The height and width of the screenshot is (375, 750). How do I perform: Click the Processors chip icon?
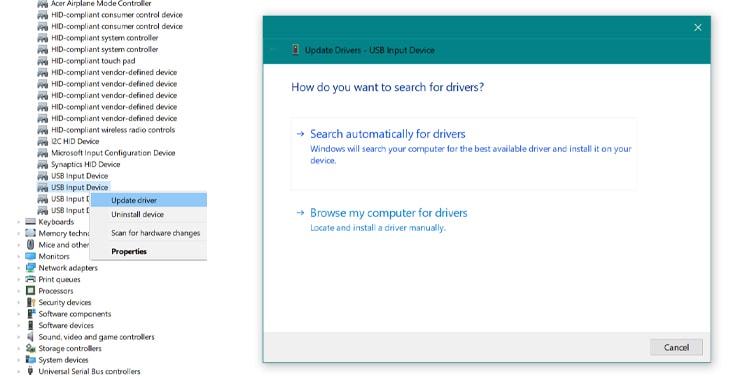[31, 291]
